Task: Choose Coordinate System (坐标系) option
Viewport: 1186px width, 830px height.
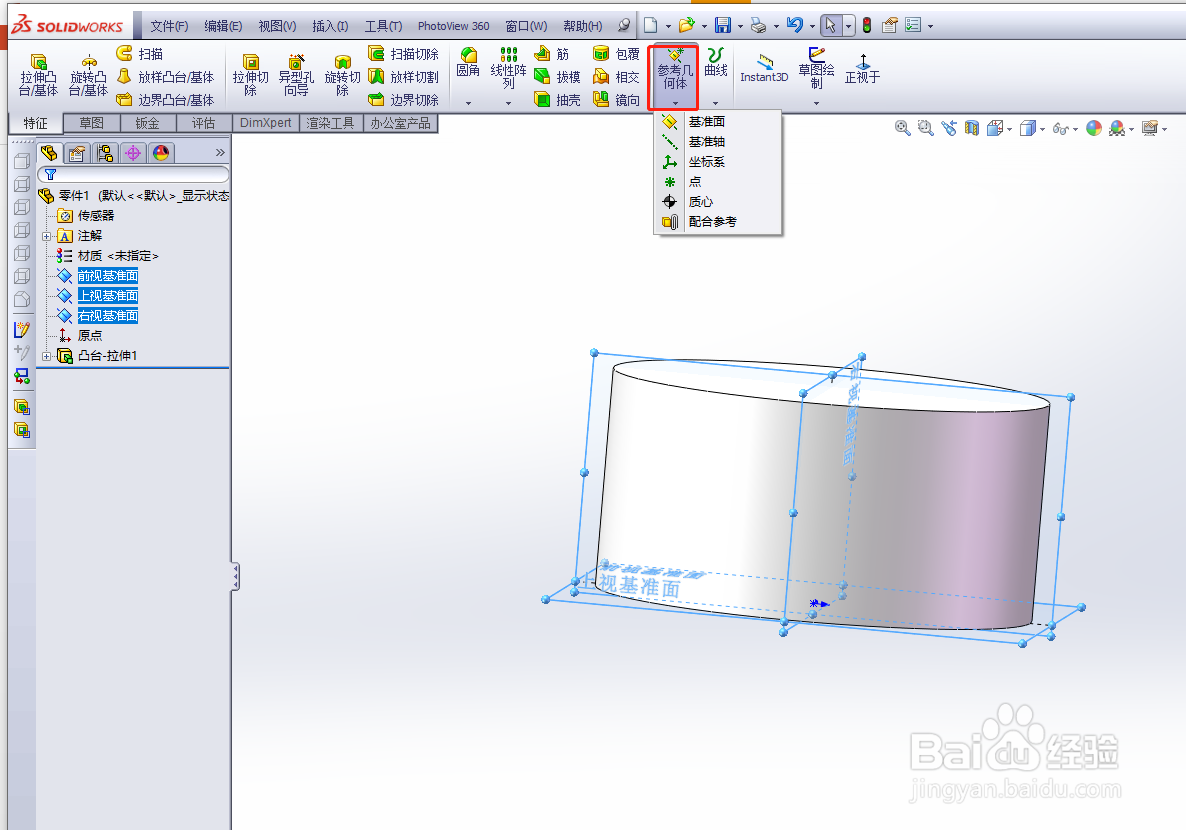Action: point(718,161)
